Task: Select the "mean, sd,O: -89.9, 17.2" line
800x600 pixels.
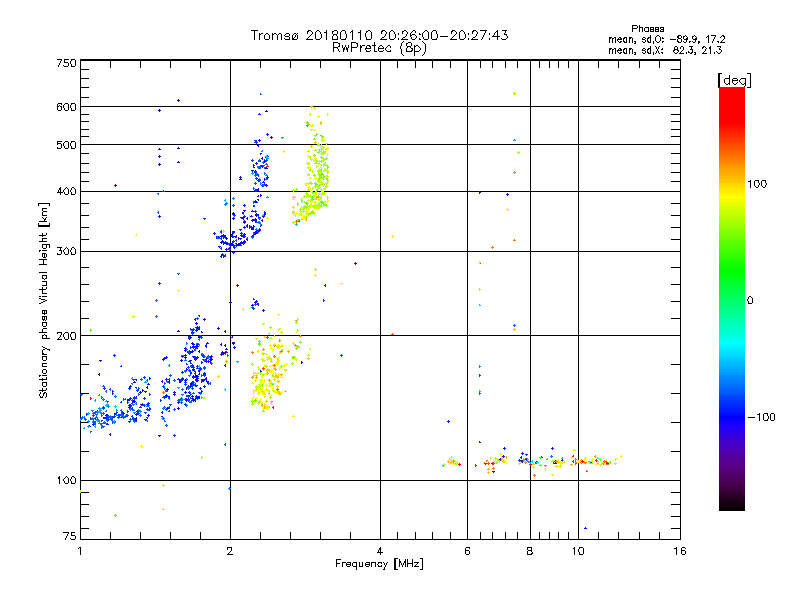Action: tap(666, 39)
